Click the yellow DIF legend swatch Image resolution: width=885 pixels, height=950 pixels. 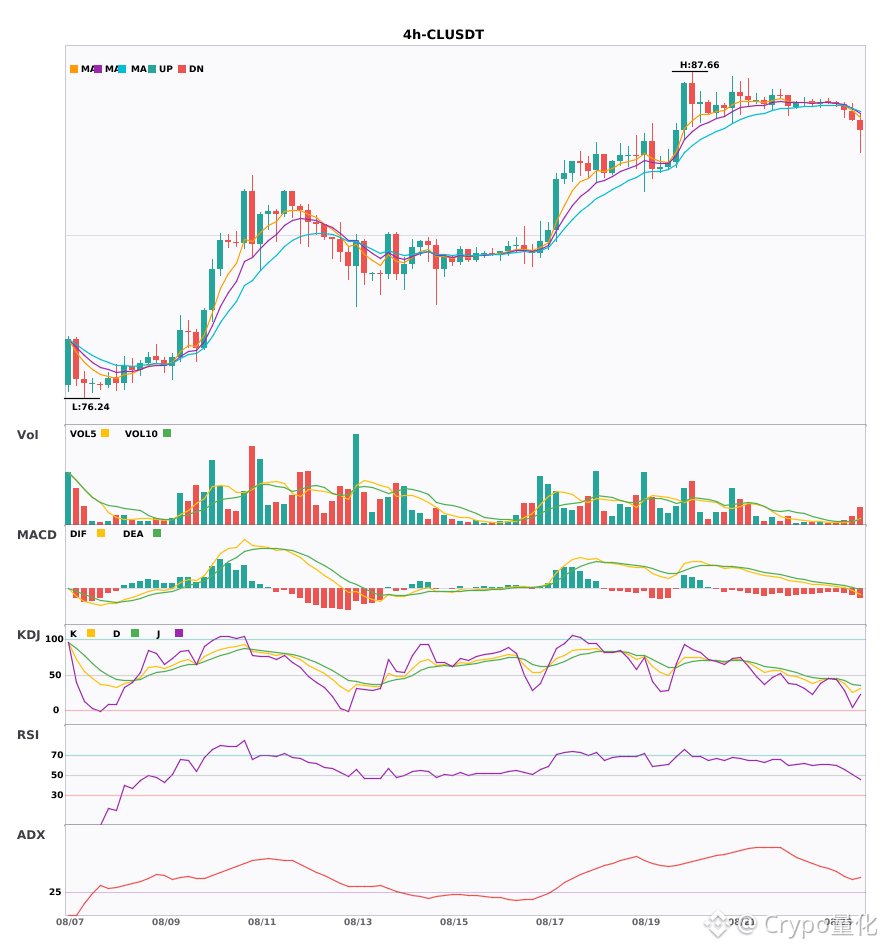pyautogui.click(x=101, y=533)
